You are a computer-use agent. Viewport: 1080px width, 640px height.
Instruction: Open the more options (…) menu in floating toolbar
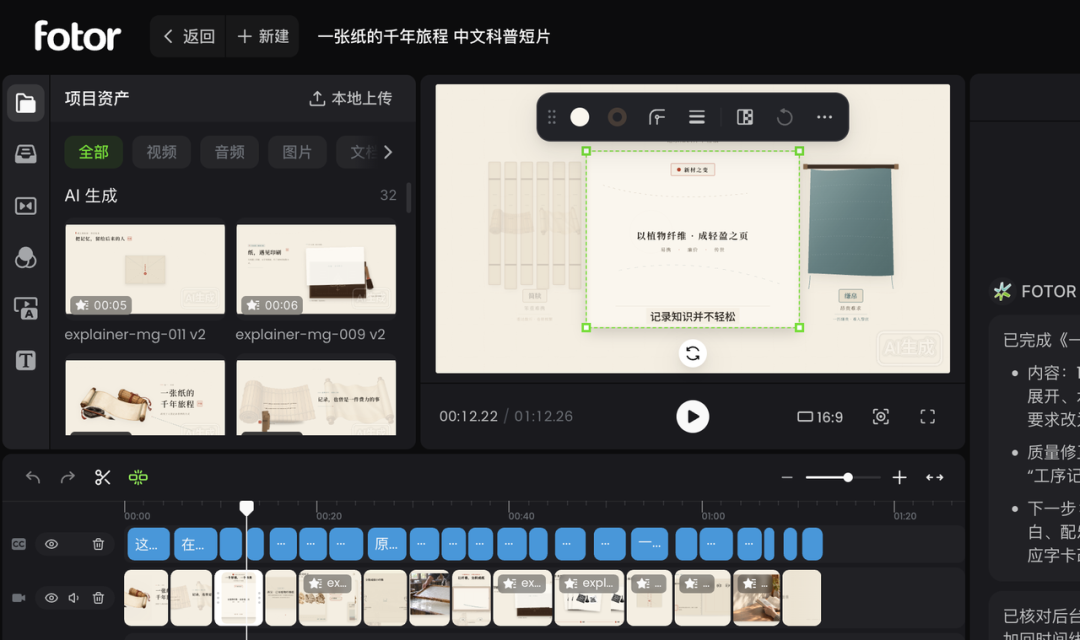click(824, 117)
